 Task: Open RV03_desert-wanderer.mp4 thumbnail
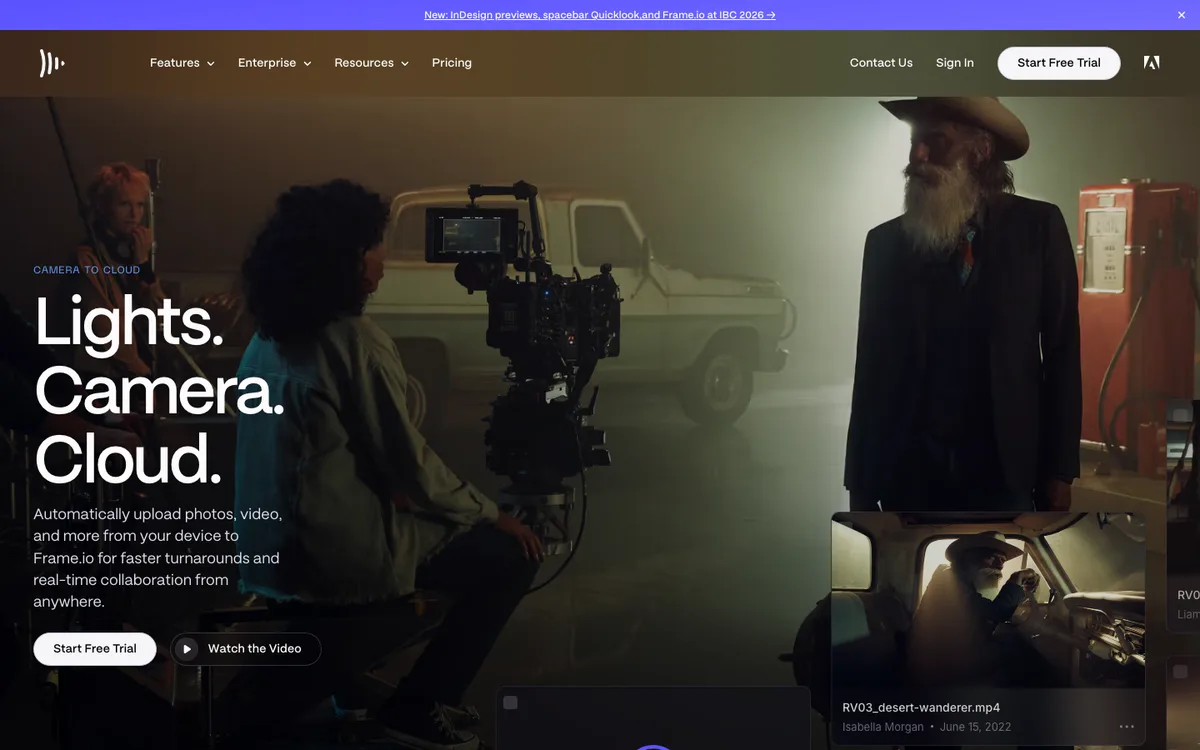(x=988, y=600)
